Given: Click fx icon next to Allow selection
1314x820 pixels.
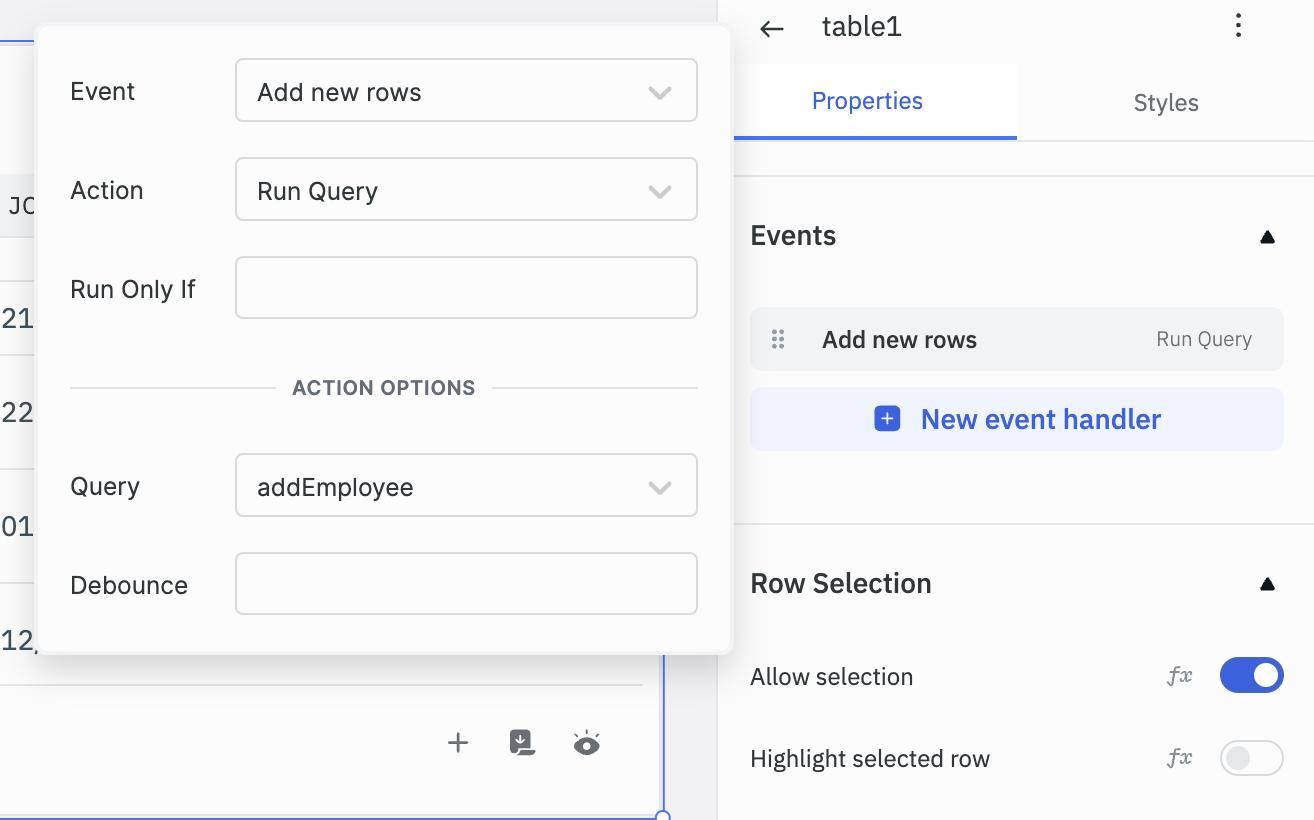Looking at the screenshot, I should coord(1180,676).
